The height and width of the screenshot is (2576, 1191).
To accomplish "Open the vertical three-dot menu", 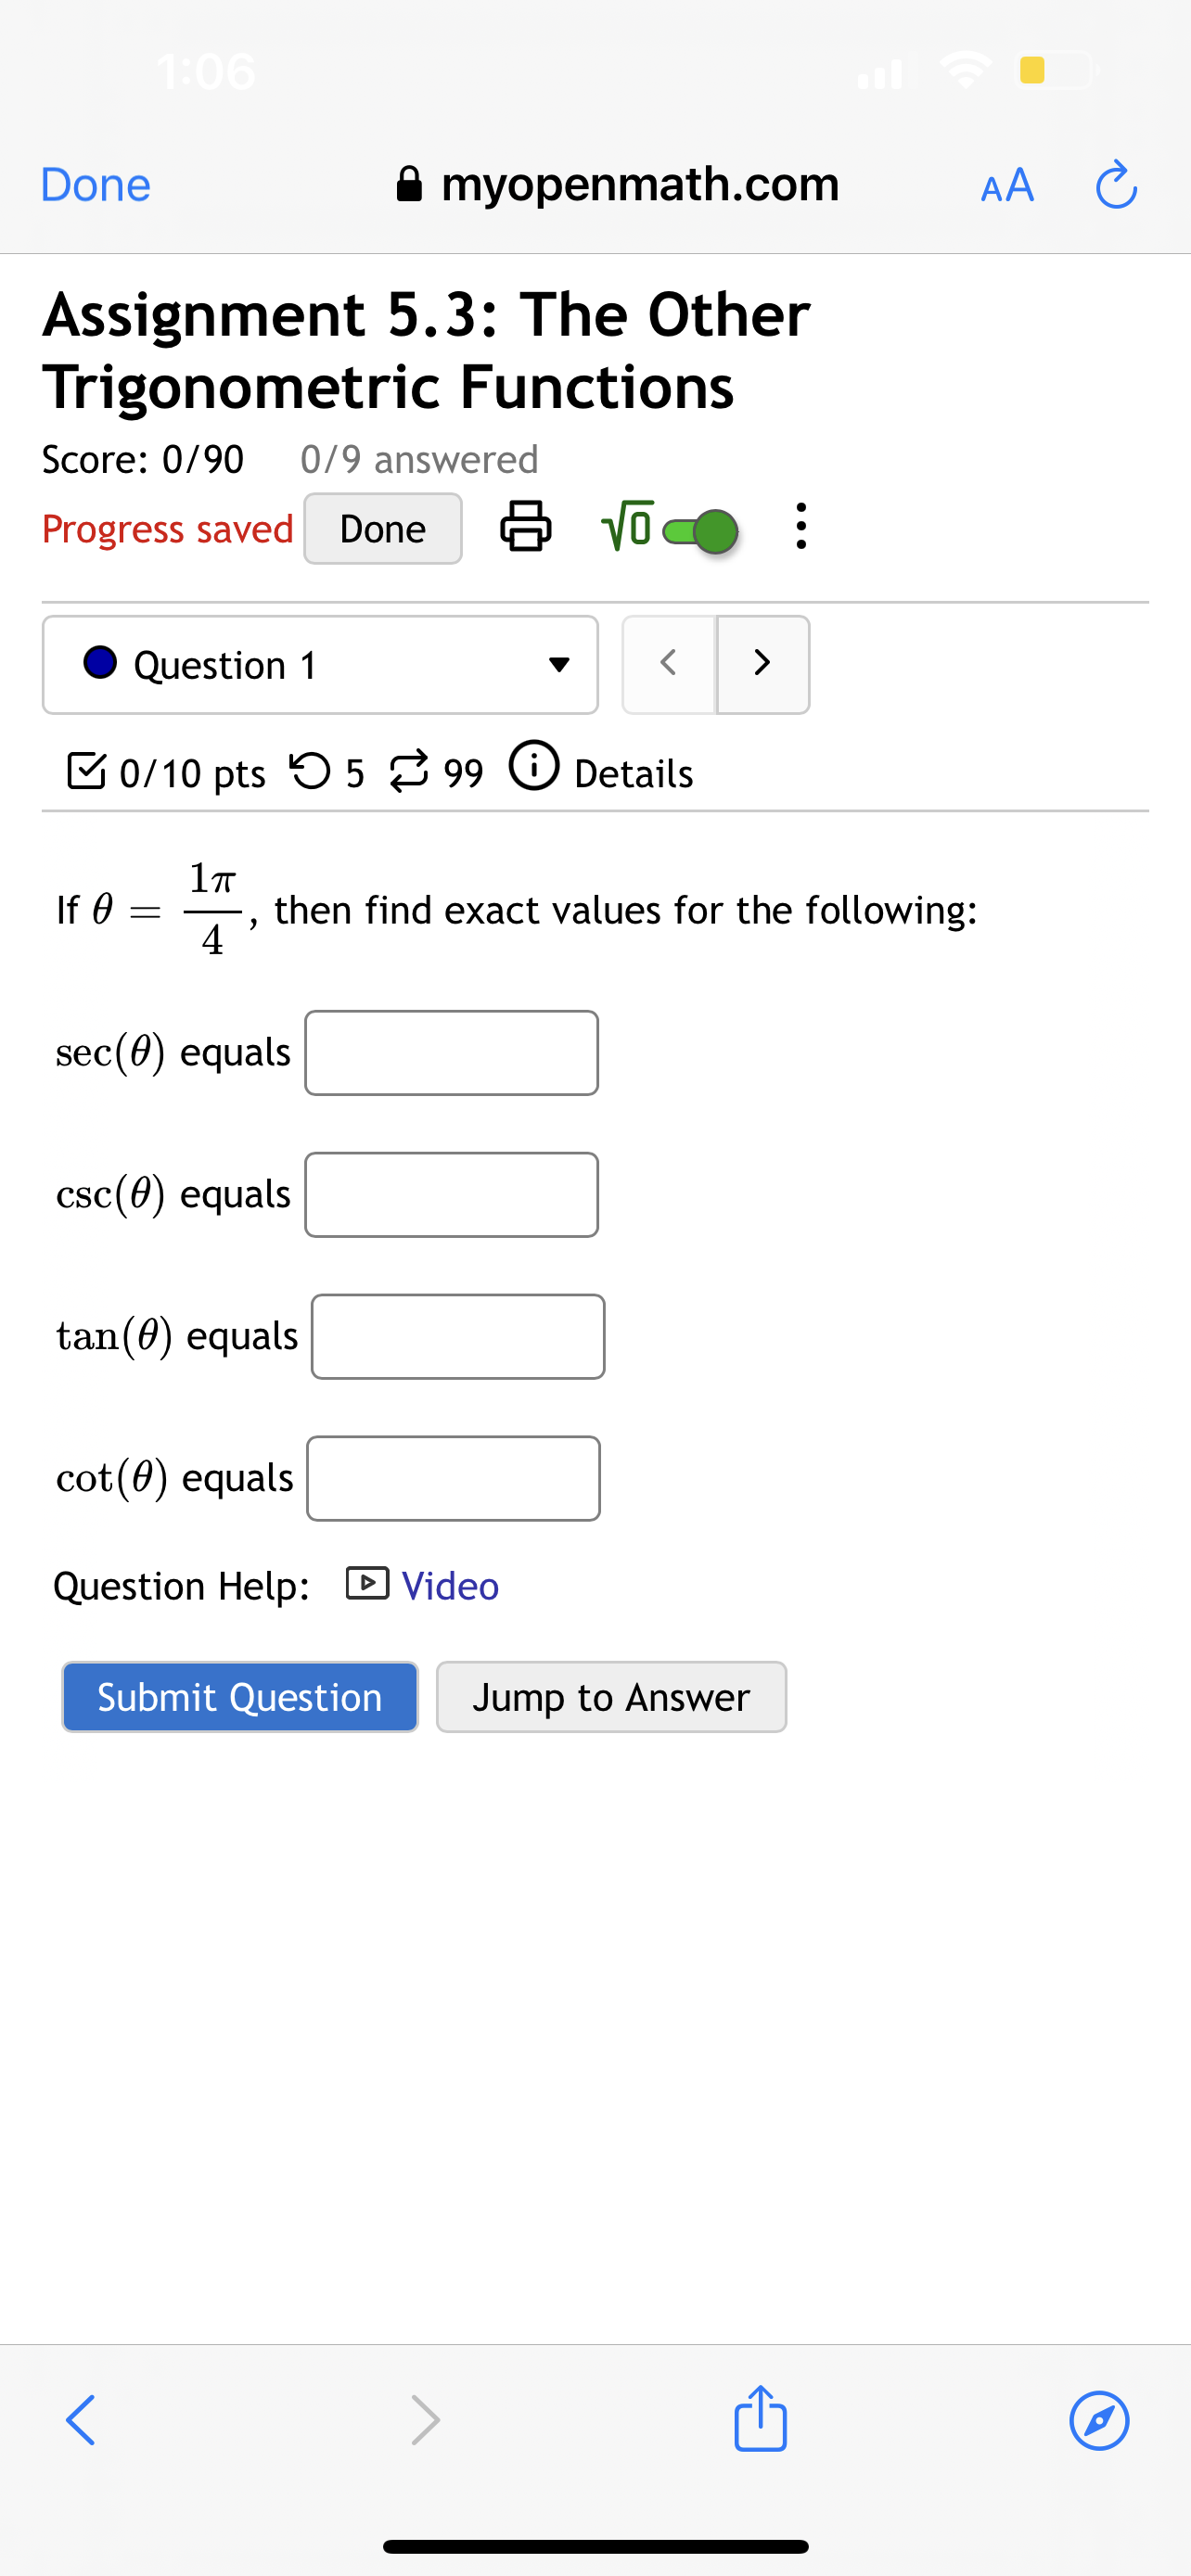I will 800,528.
